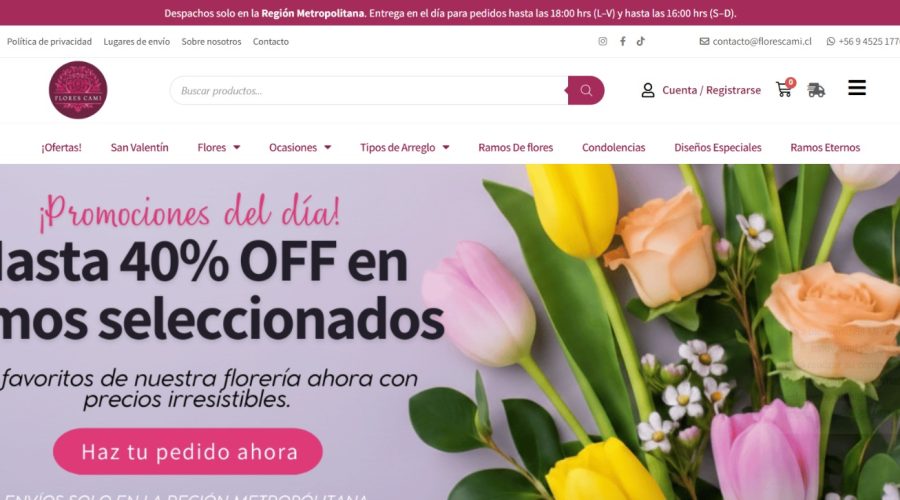The width and height of the screenshot is (900, 500).
Task: Go to Condolencias category
Action: [x=614, y=148]
